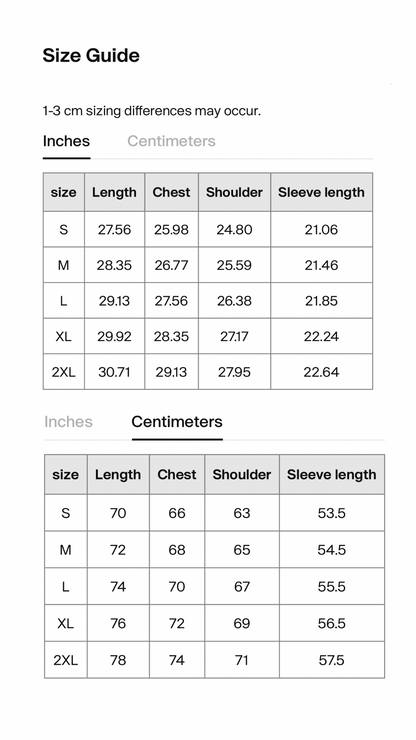This screenshot has height=740, width=416.
Task: Click the 27.56 length value for size S
Action: (x=114, y=229)
